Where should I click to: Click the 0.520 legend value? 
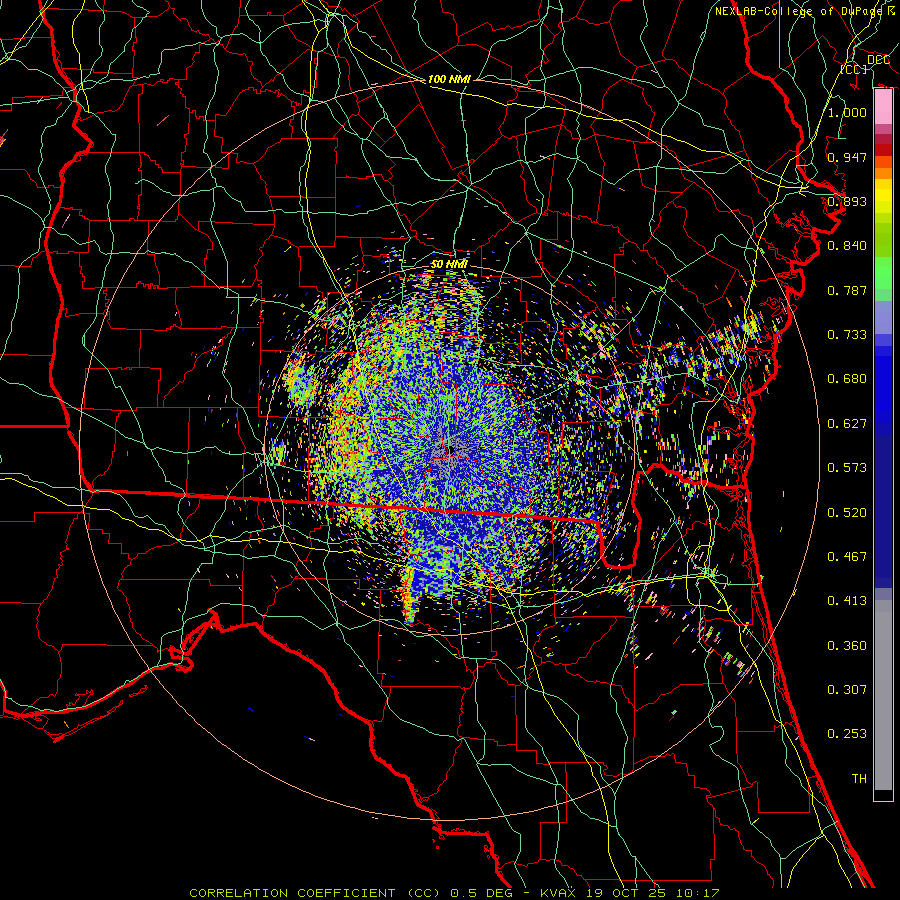tap(847, 513)
